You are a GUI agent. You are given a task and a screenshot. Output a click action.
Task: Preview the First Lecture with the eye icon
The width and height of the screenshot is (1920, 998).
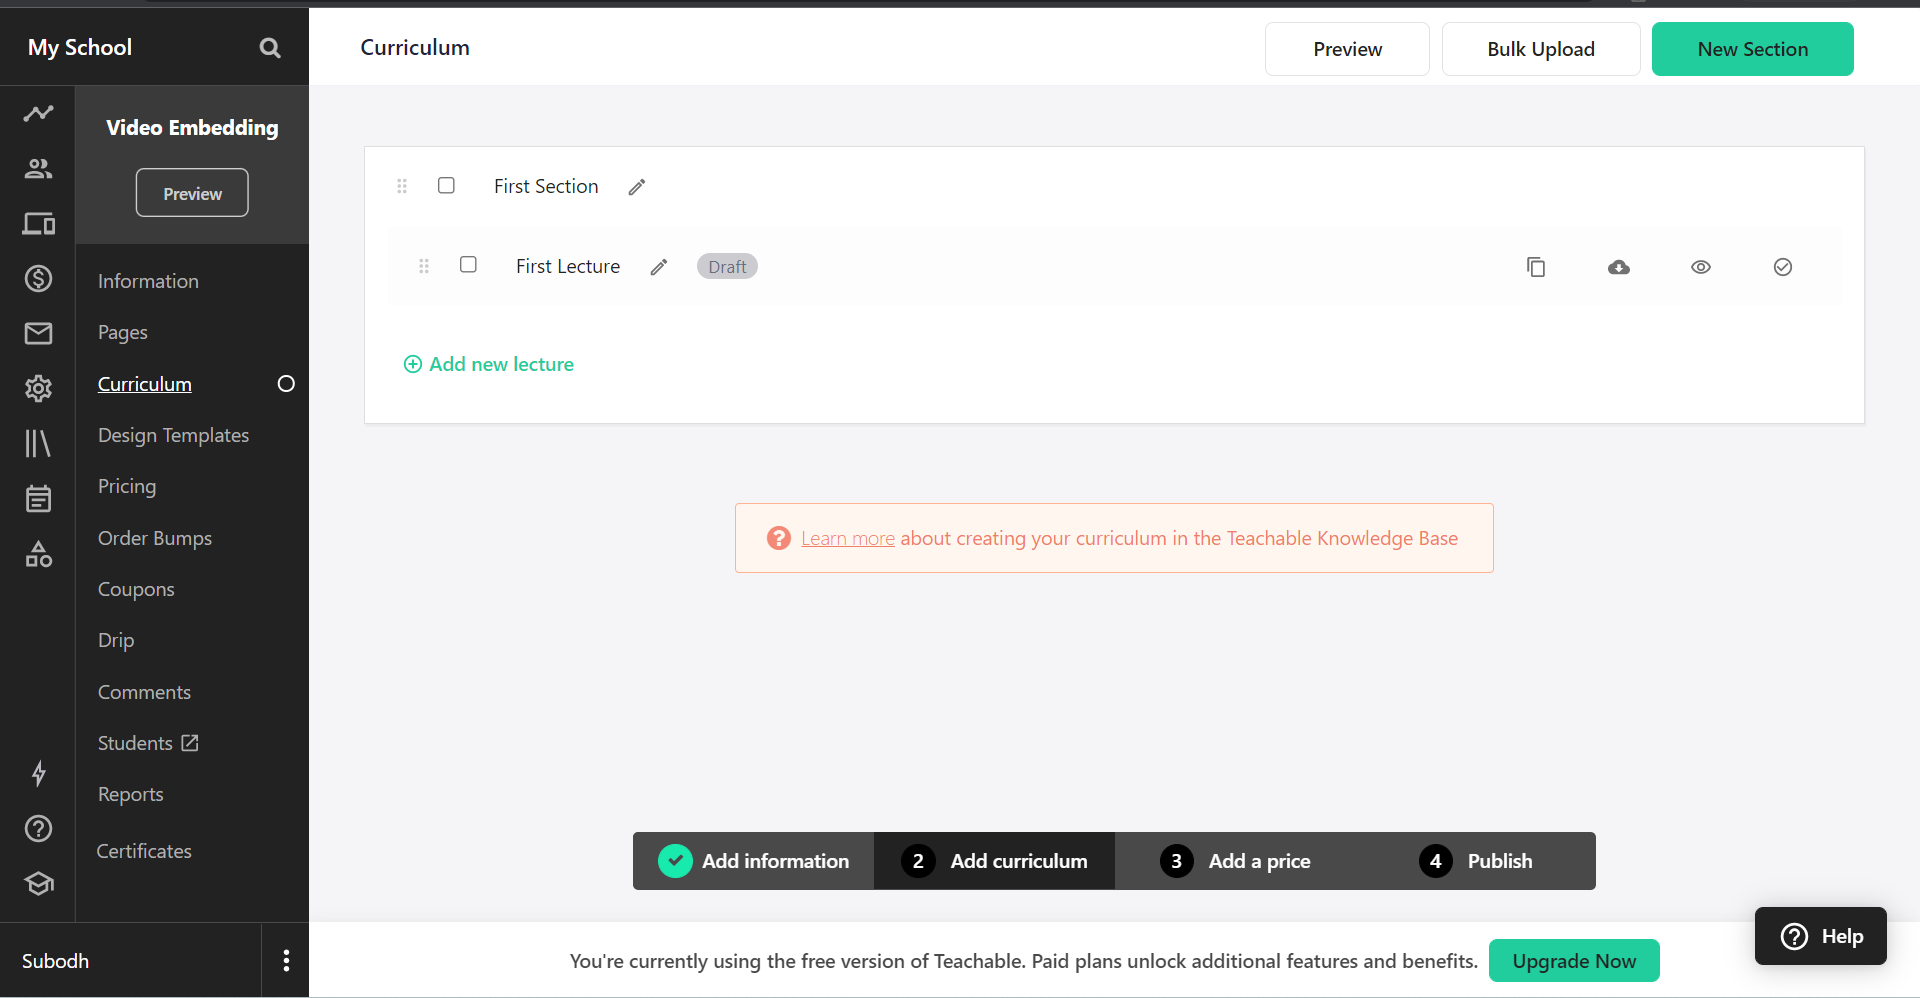point(1701,266)
